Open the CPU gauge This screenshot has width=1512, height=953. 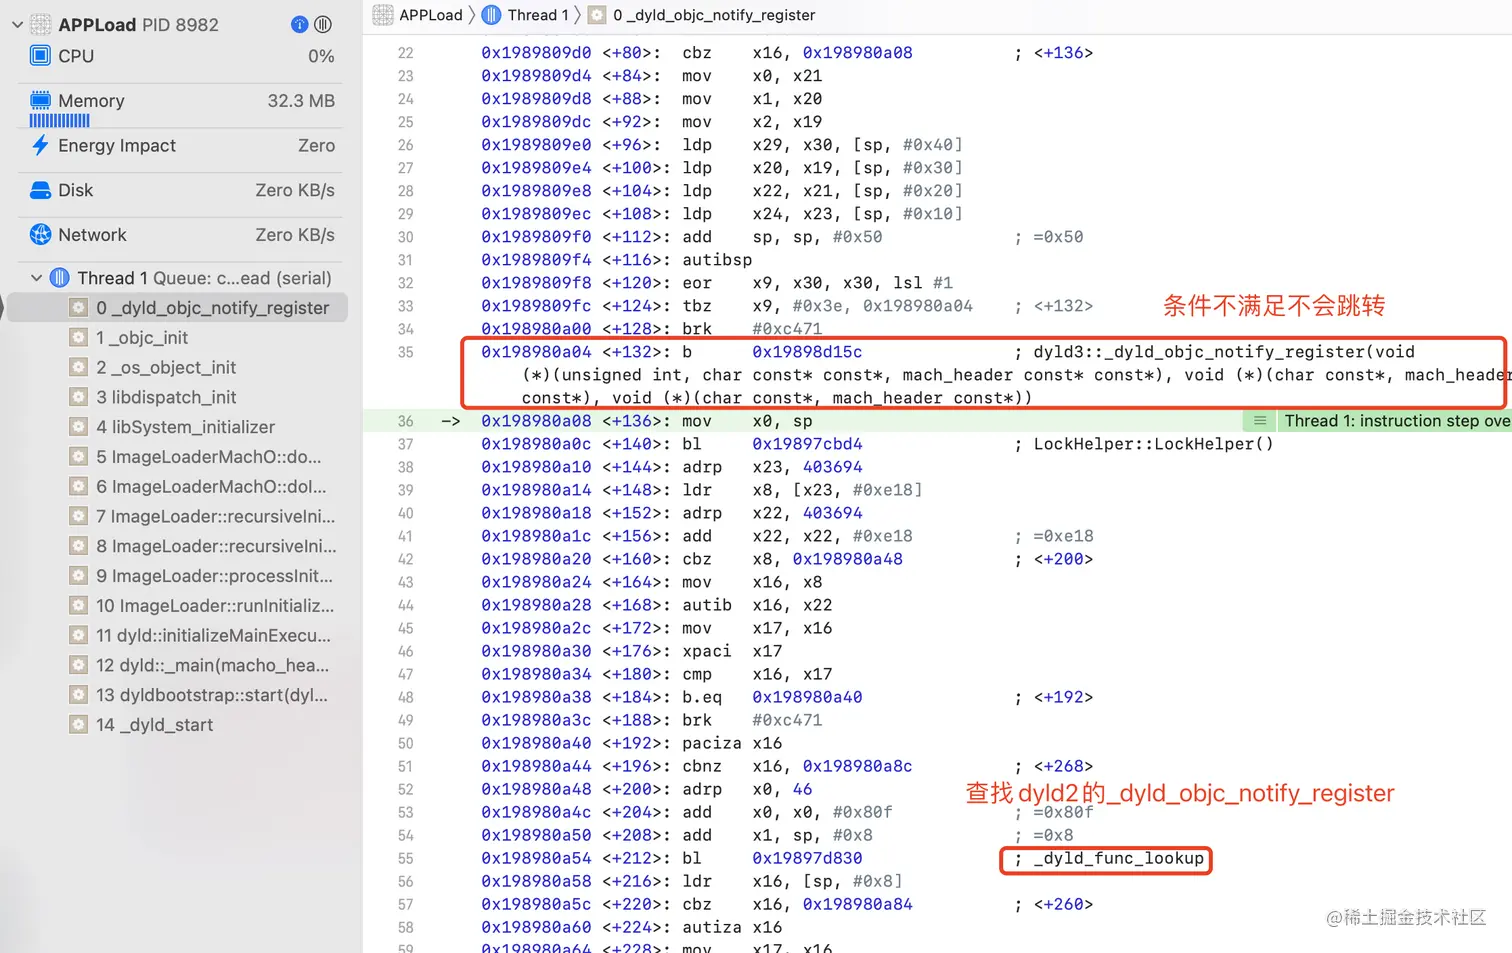pyautogui.click(x=181, y=56)
